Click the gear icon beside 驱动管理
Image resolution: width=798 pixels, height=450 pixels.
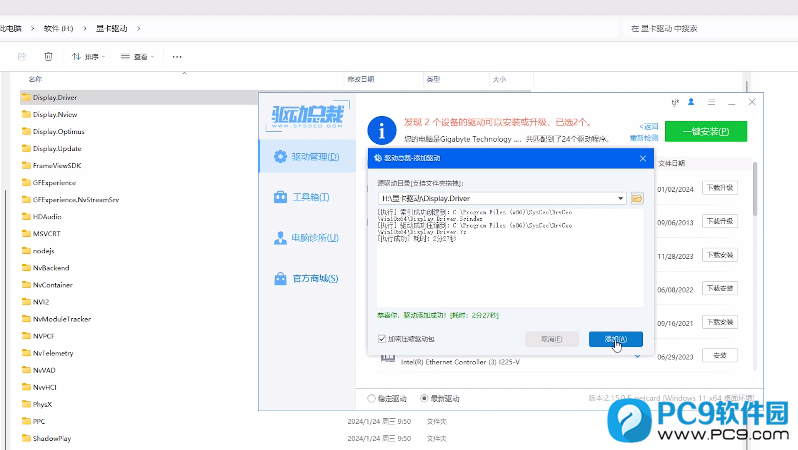pos(280,156)
